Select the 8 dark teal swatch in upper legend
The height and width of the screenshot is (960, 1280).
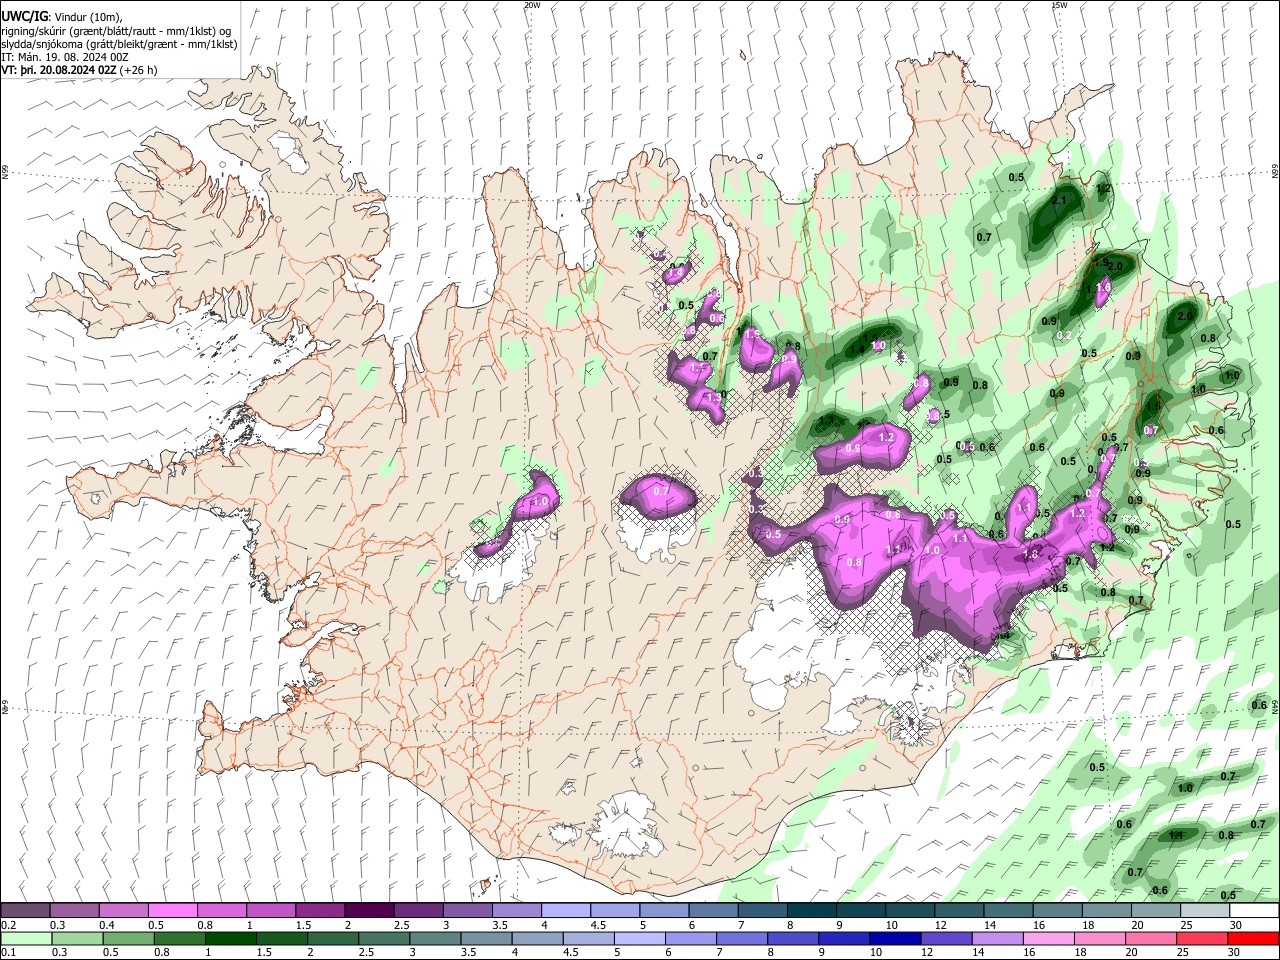811,911
